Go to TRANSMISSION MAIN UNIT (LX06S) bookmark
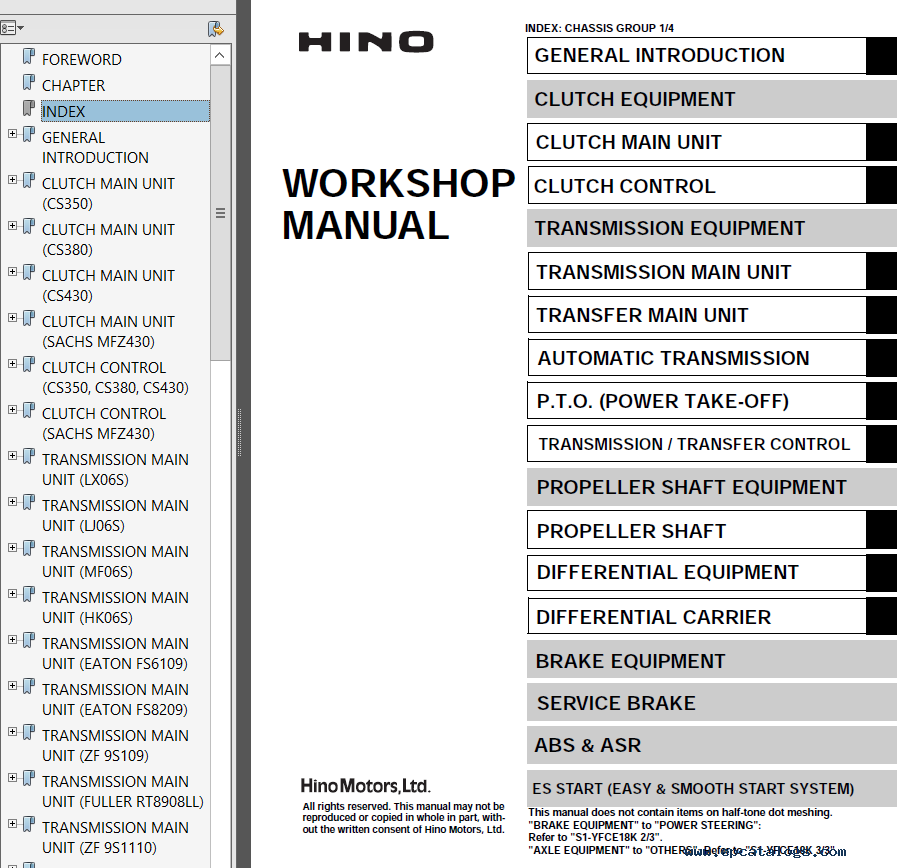 115,470
